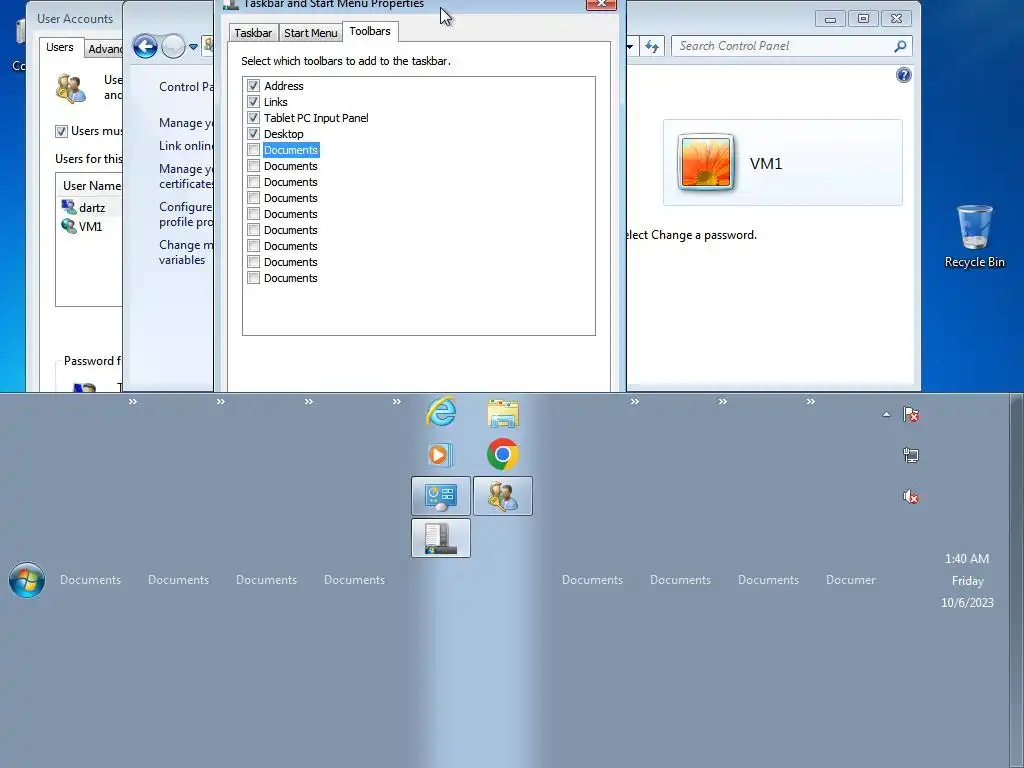Click magnifier icon in Search Control Panel
This screenshot has height=768, width=1024.
point(901,46)
